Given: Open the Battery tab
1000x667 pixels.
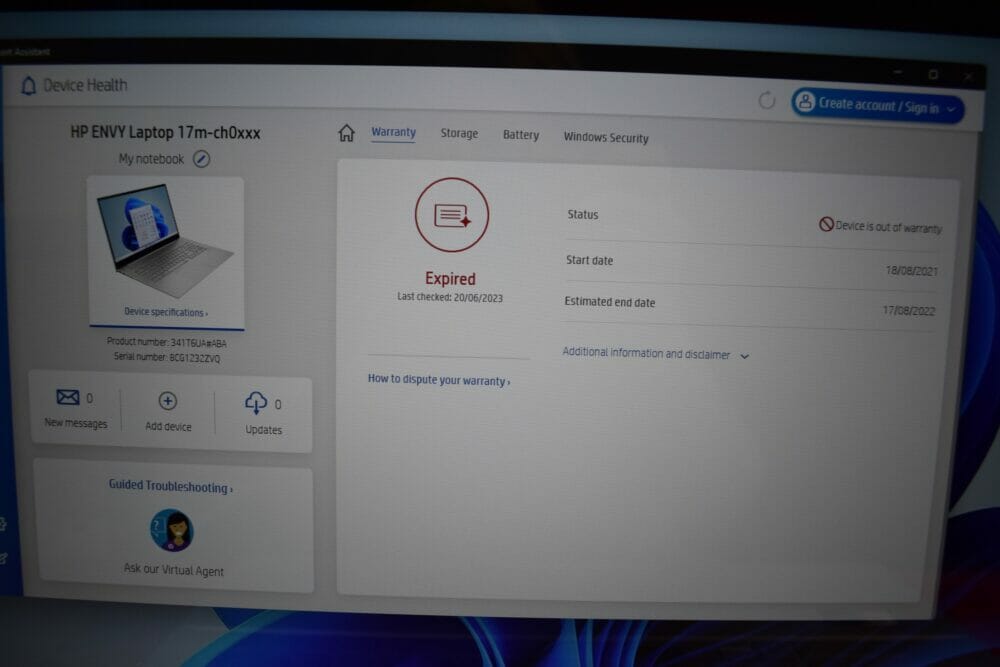Looking at the screenshot, I should [521, 135].
